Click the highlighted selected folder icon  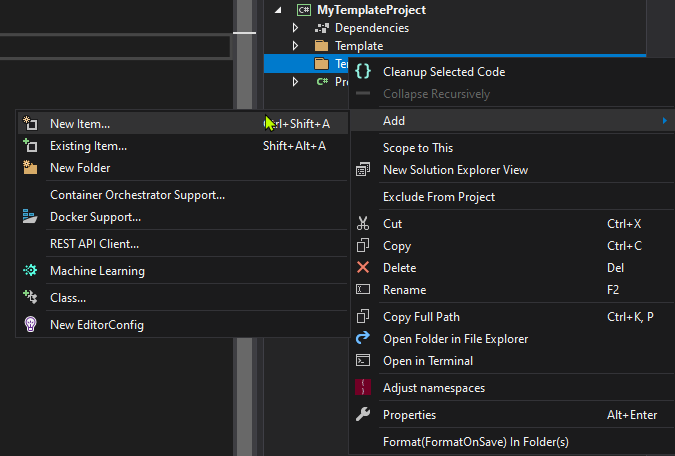click(x=322, y=64)
